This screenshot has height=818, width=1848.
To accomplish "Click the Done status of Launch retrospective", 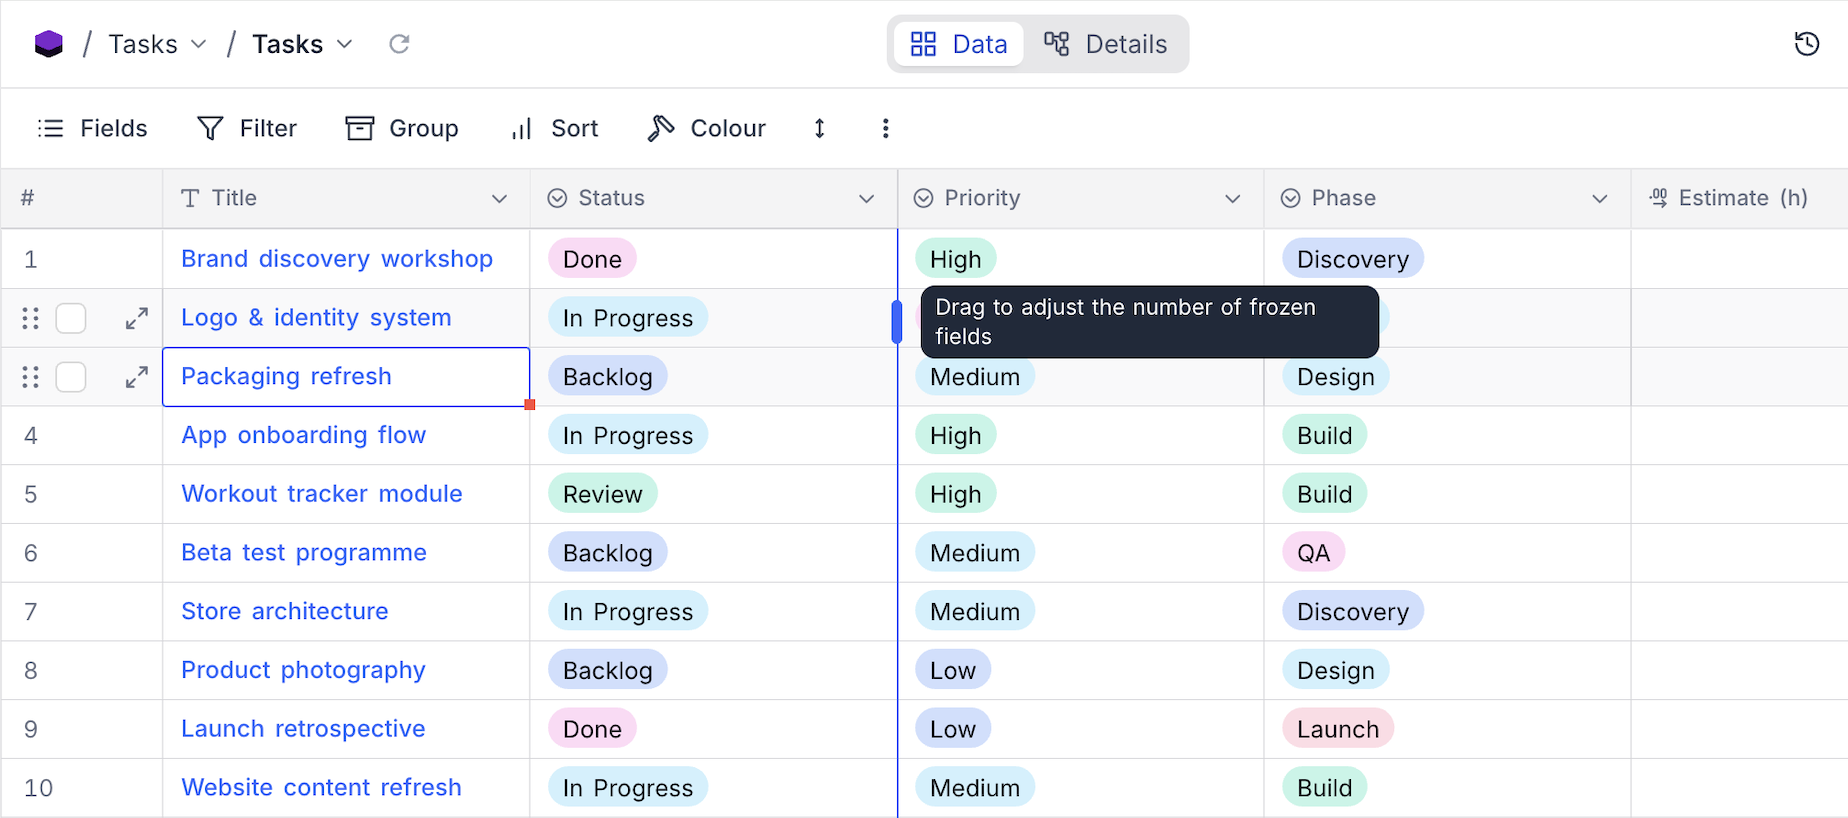I will pyautogui.click(x=592, y=729).
